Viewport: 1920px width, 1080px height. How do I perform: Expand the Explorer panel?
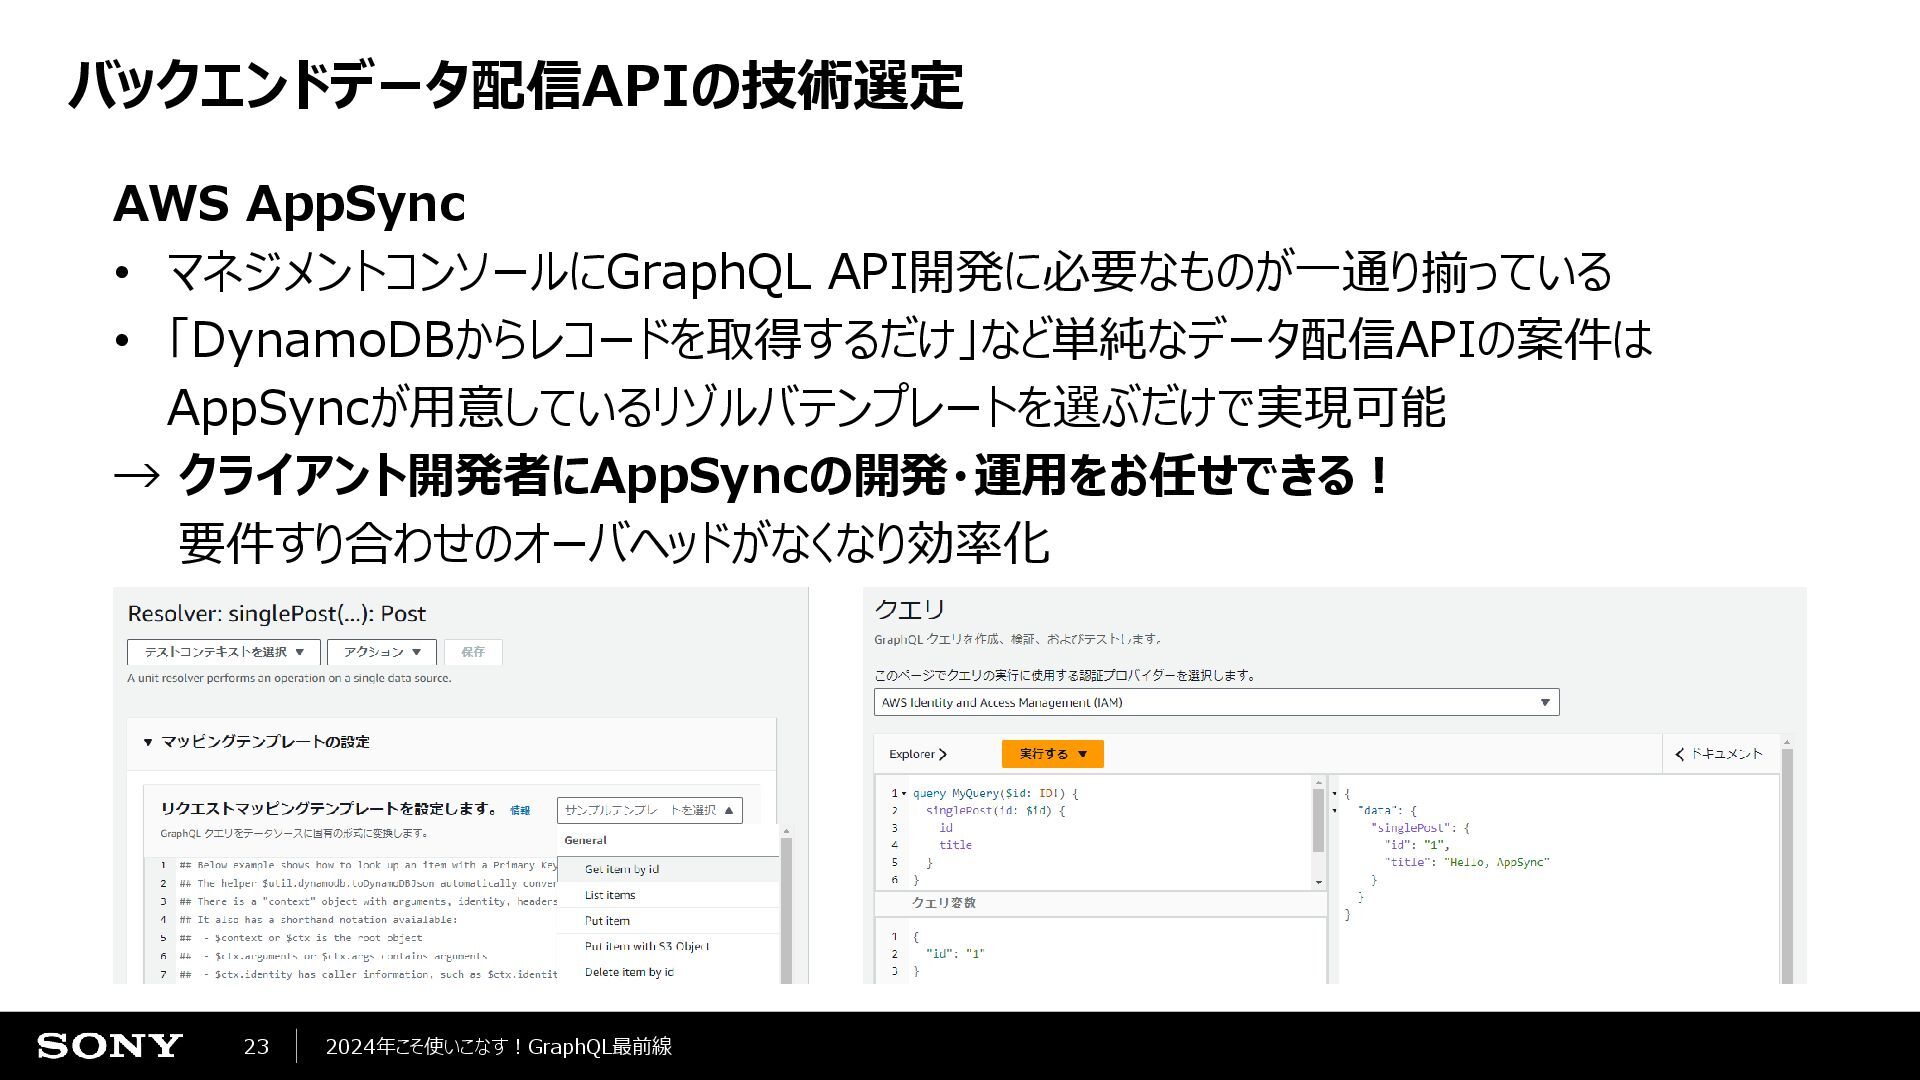pos(917,754)
